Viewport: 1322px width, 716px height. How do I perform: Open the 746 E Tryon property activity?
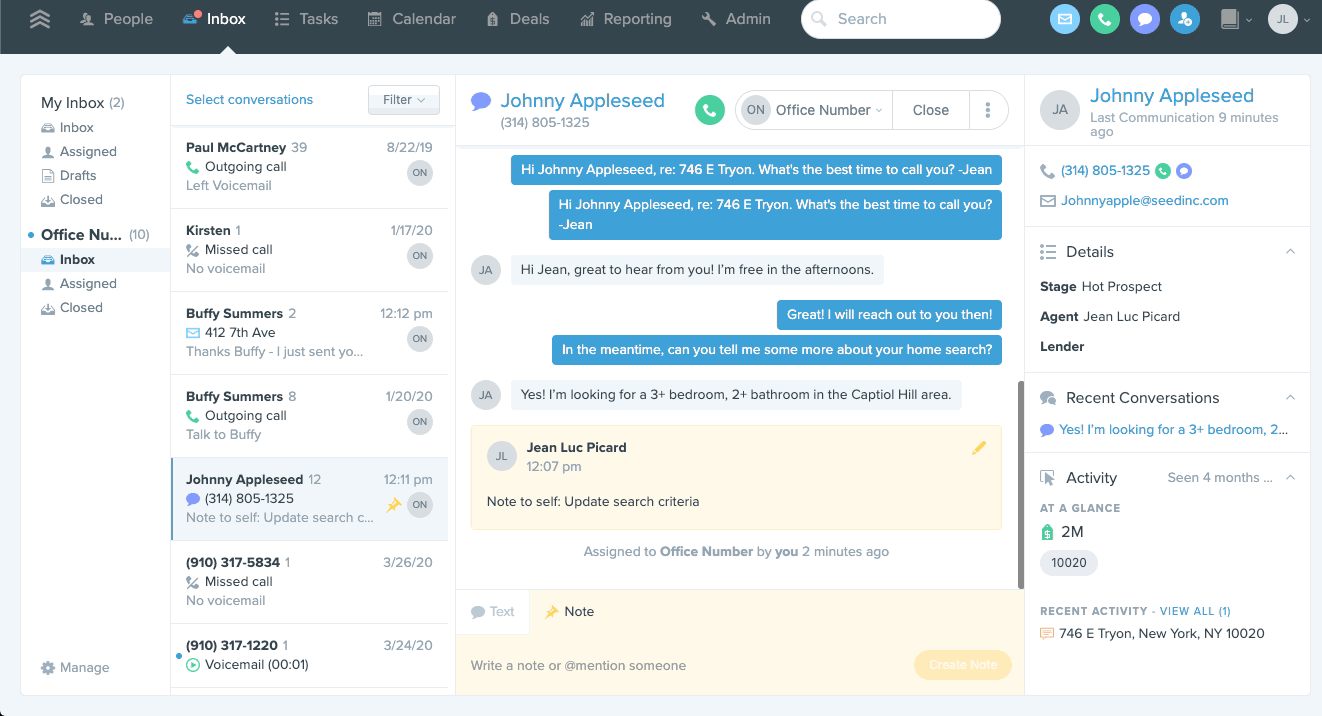click(x=1161, y=634)
